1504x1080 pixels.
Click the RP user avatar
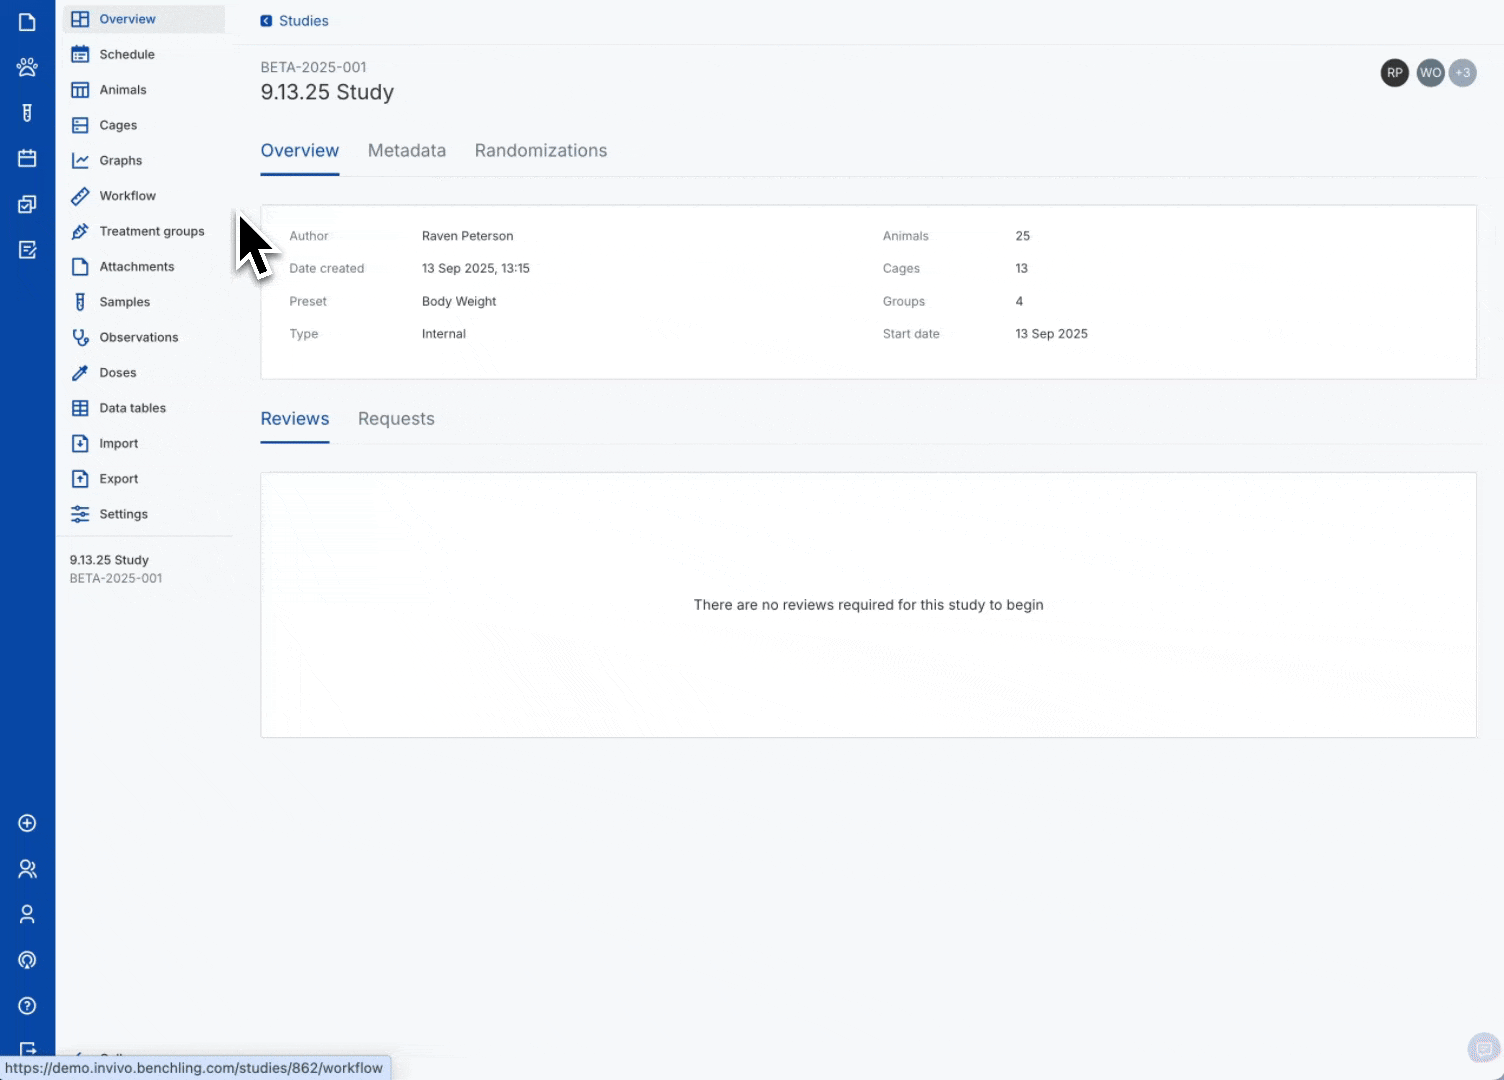point(1394,73)
